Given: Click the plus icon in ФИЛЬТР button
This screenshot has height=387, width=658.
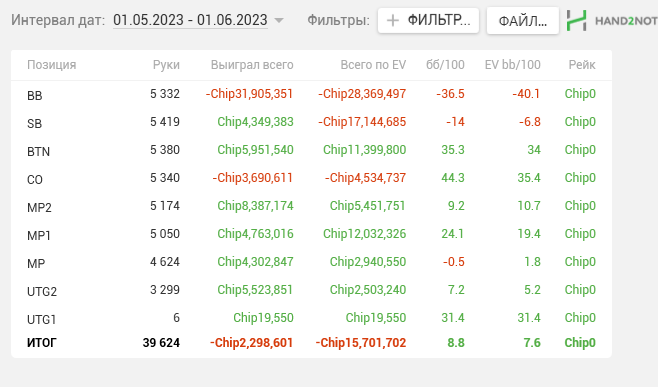Looking at the screenshot, I should tap(392, 21).
